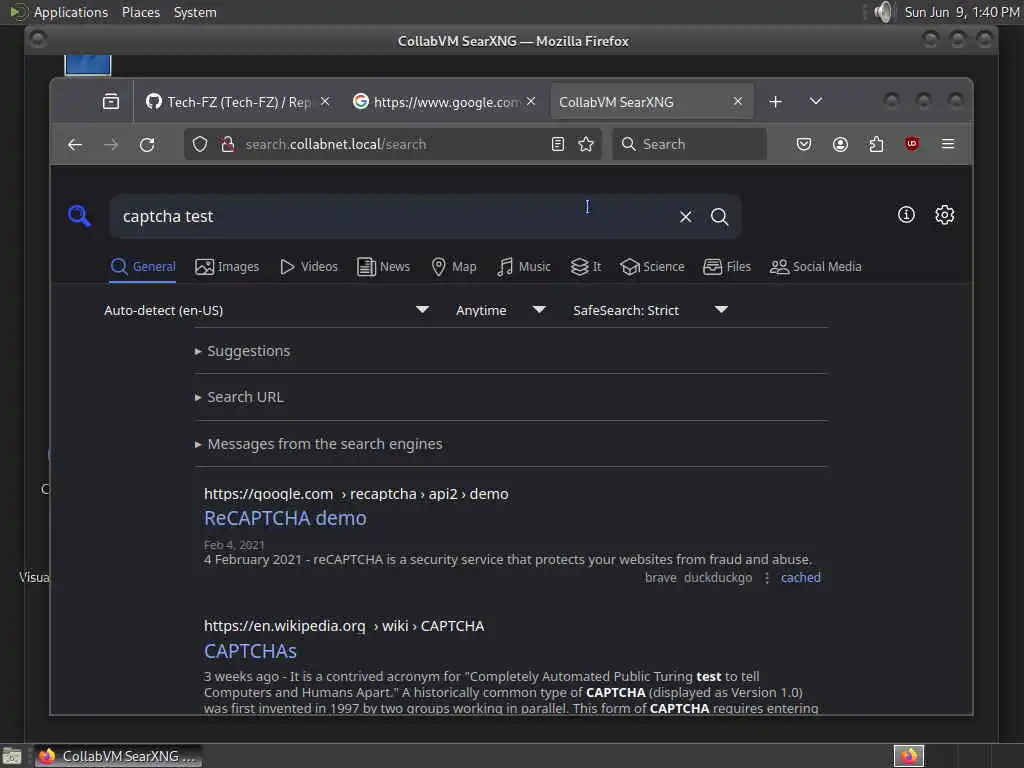This screenshot has height=768, width=1024.
Task: Click the CollabVM SearXNG taskbar button
Action: click(x=118, y=756)
